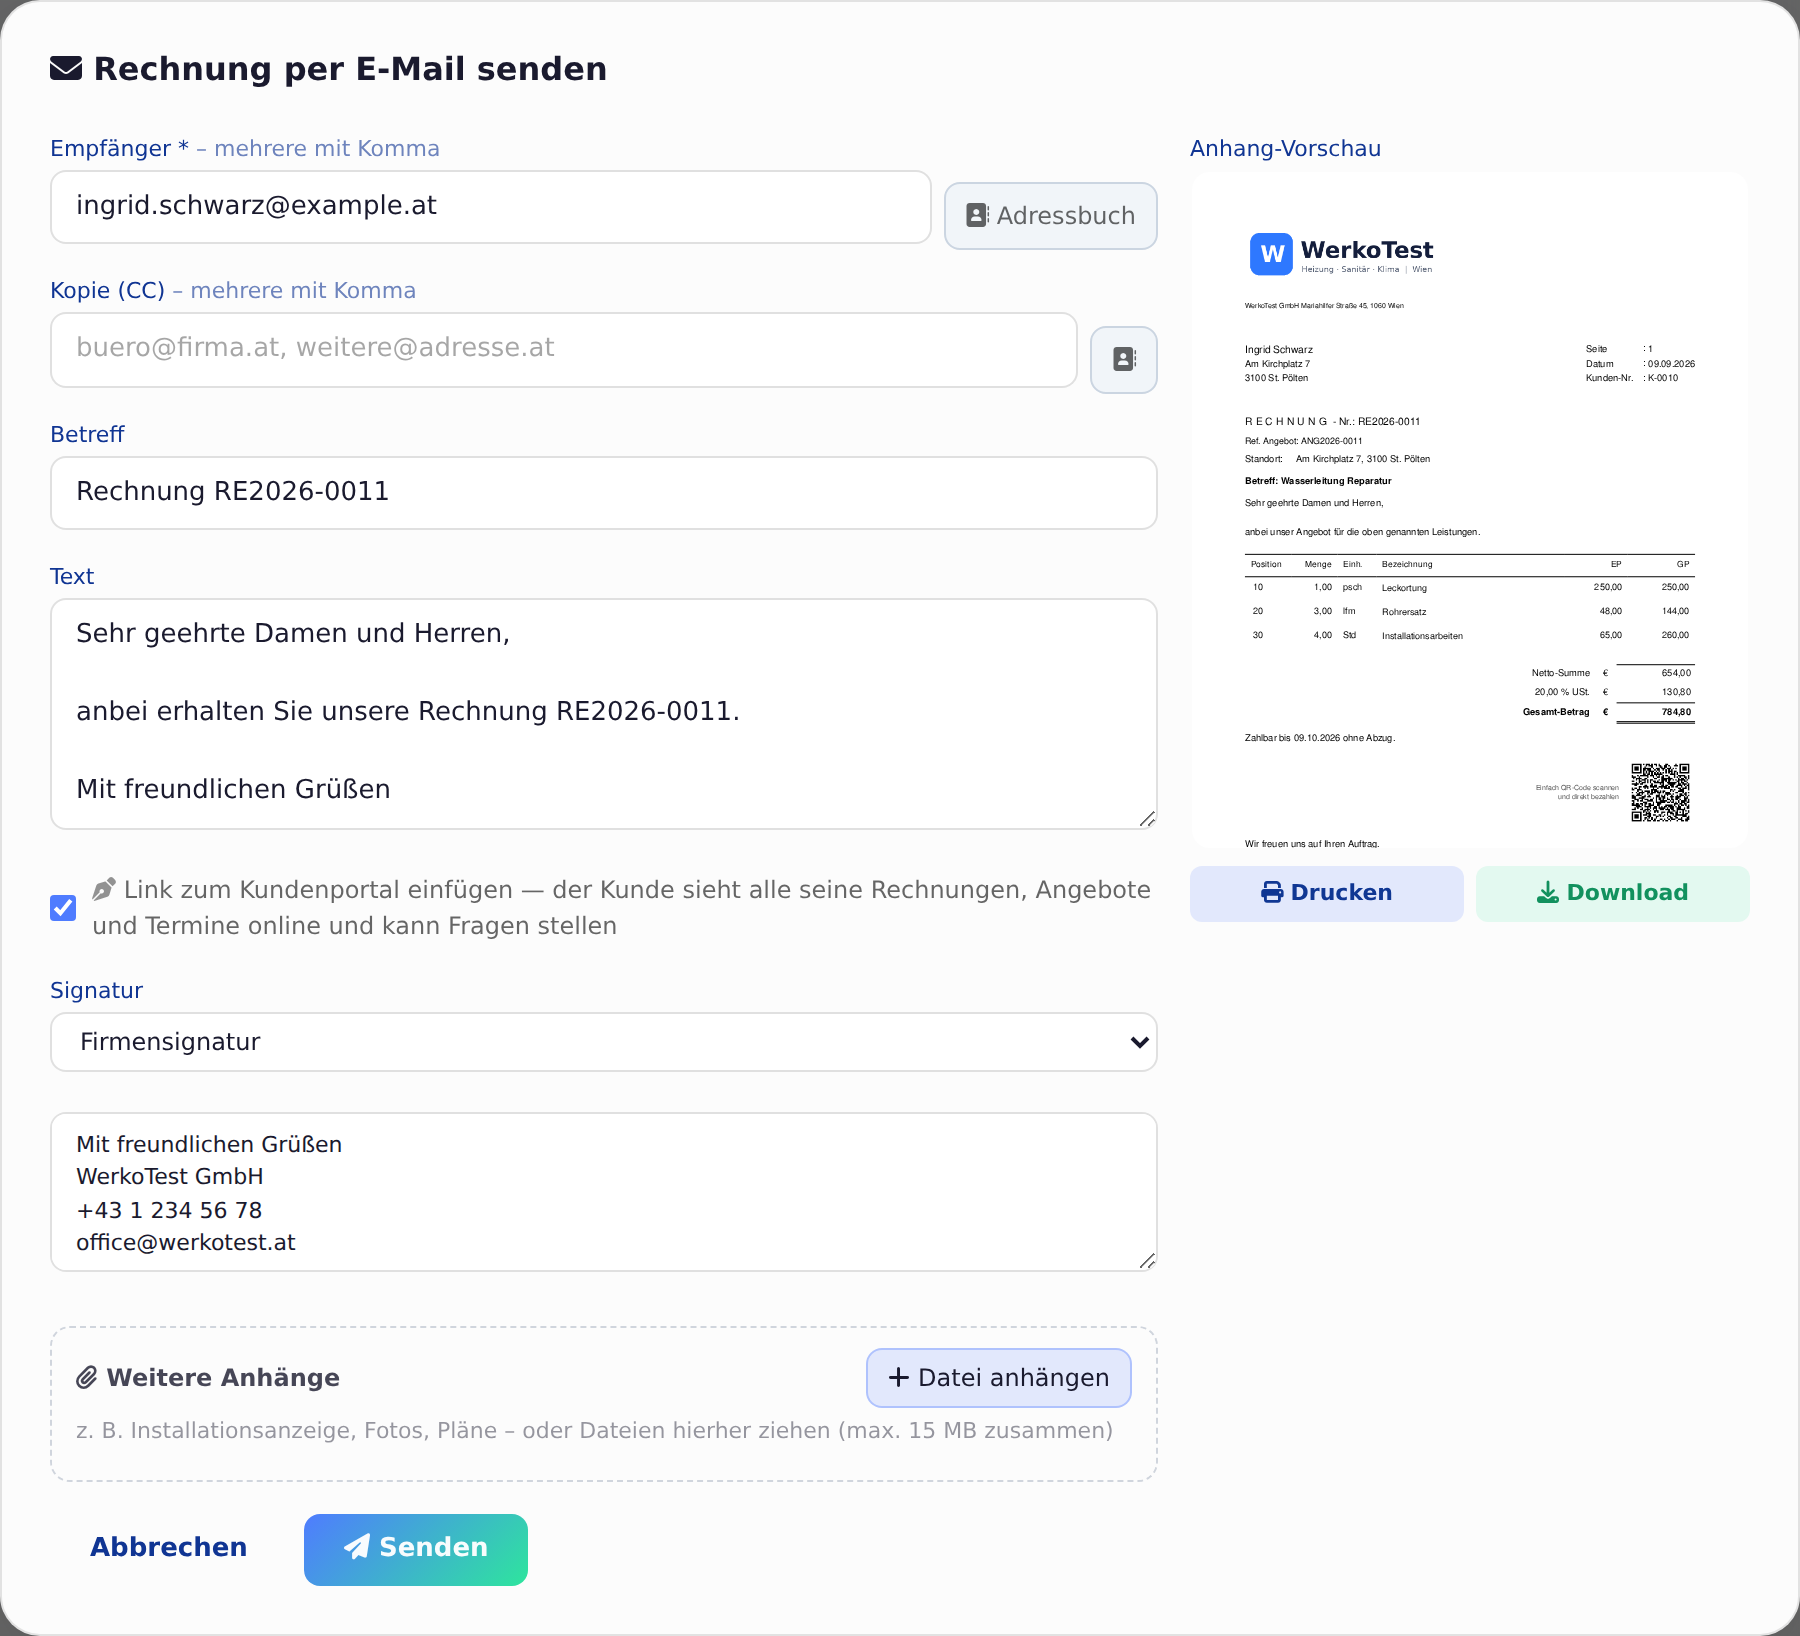Download the invoice attachment
The image size is (1800, 1636).
[1612, 893]
